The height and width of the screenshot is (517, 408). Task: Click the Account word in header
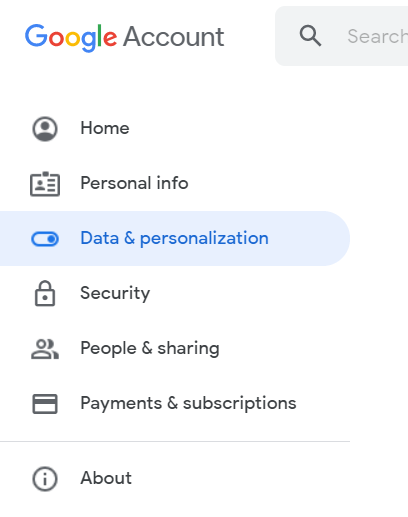[174, 37]
